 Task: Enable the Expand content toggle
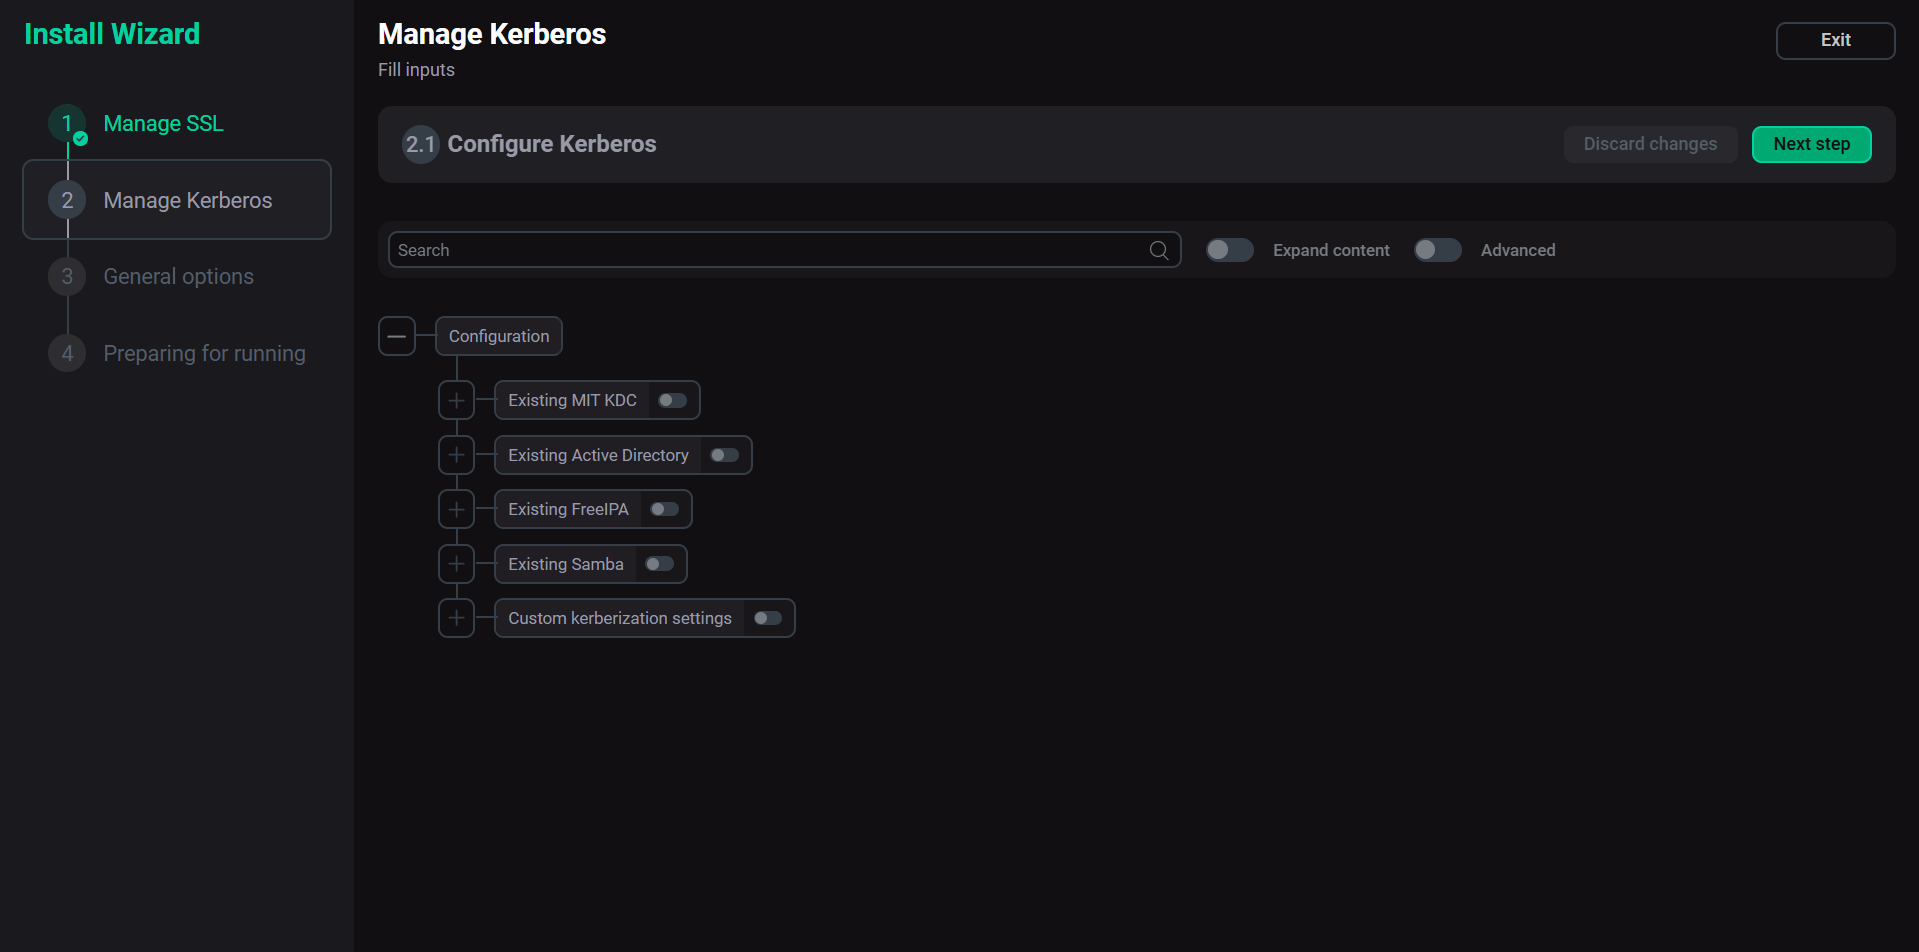(x=1229, y=249)
